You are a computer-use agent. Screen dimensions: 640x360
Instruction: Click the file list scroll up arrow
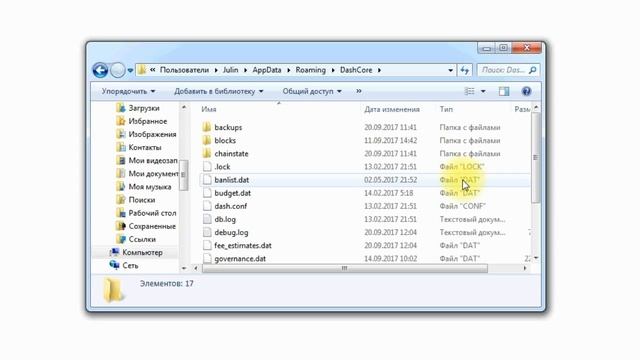[x=536, y=107]
